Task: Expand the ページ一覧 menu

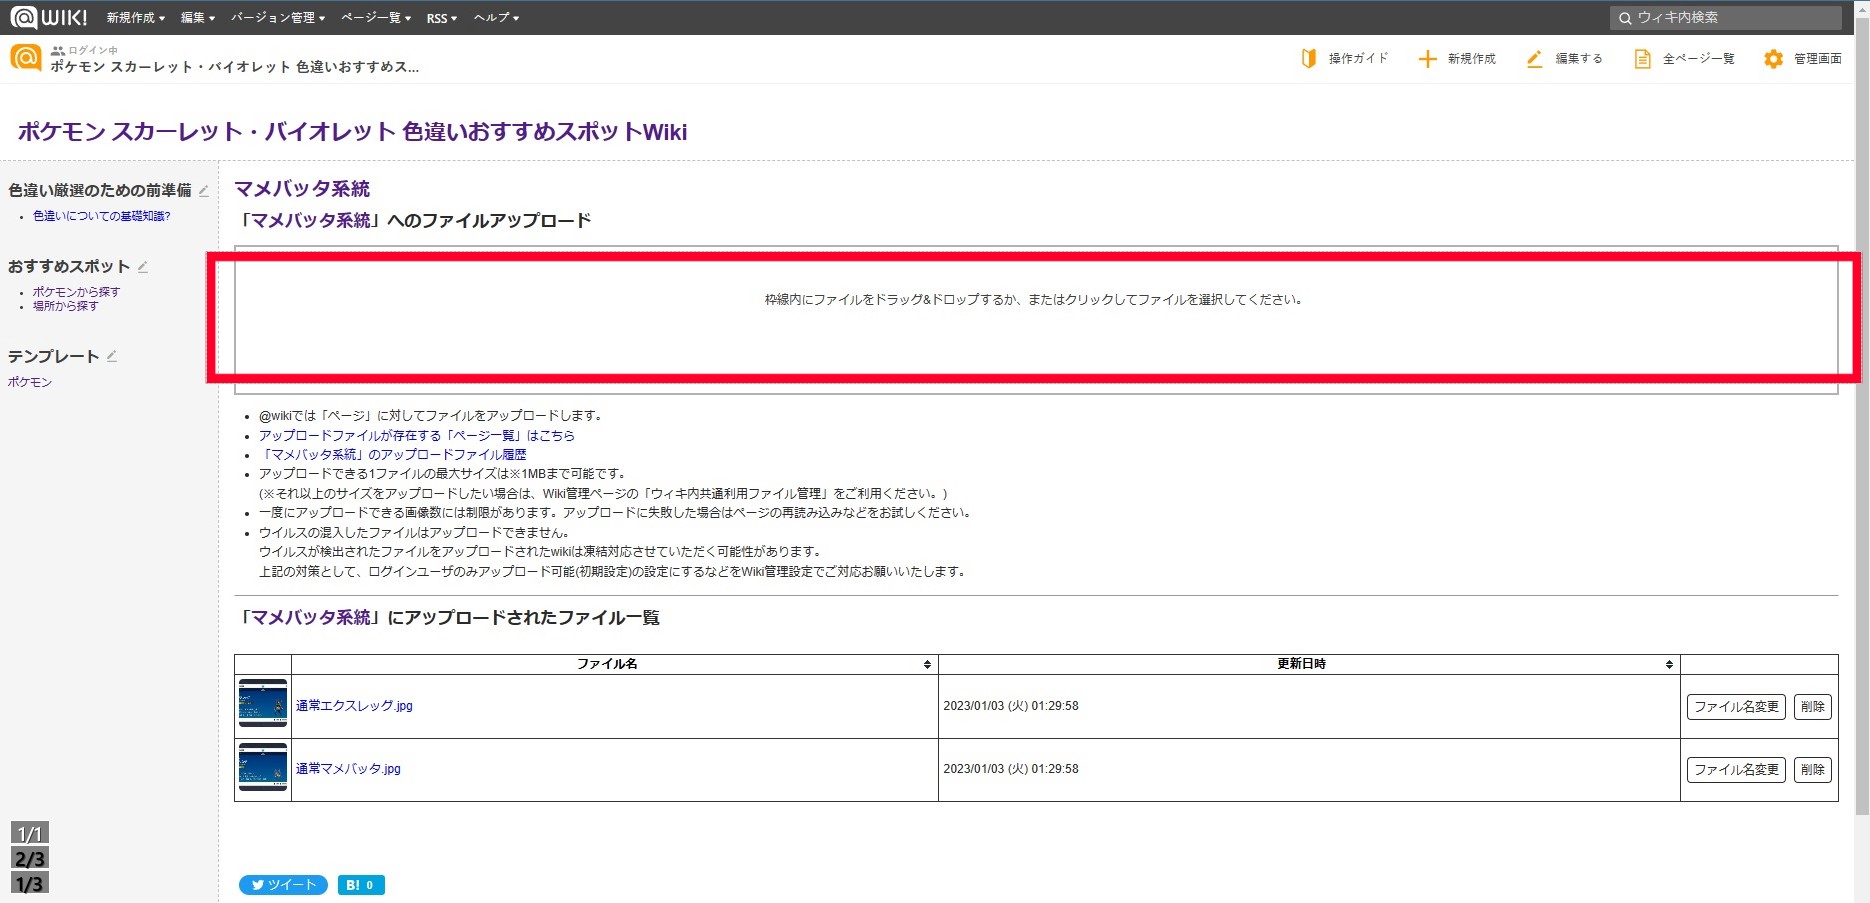Action: [376, 18]
